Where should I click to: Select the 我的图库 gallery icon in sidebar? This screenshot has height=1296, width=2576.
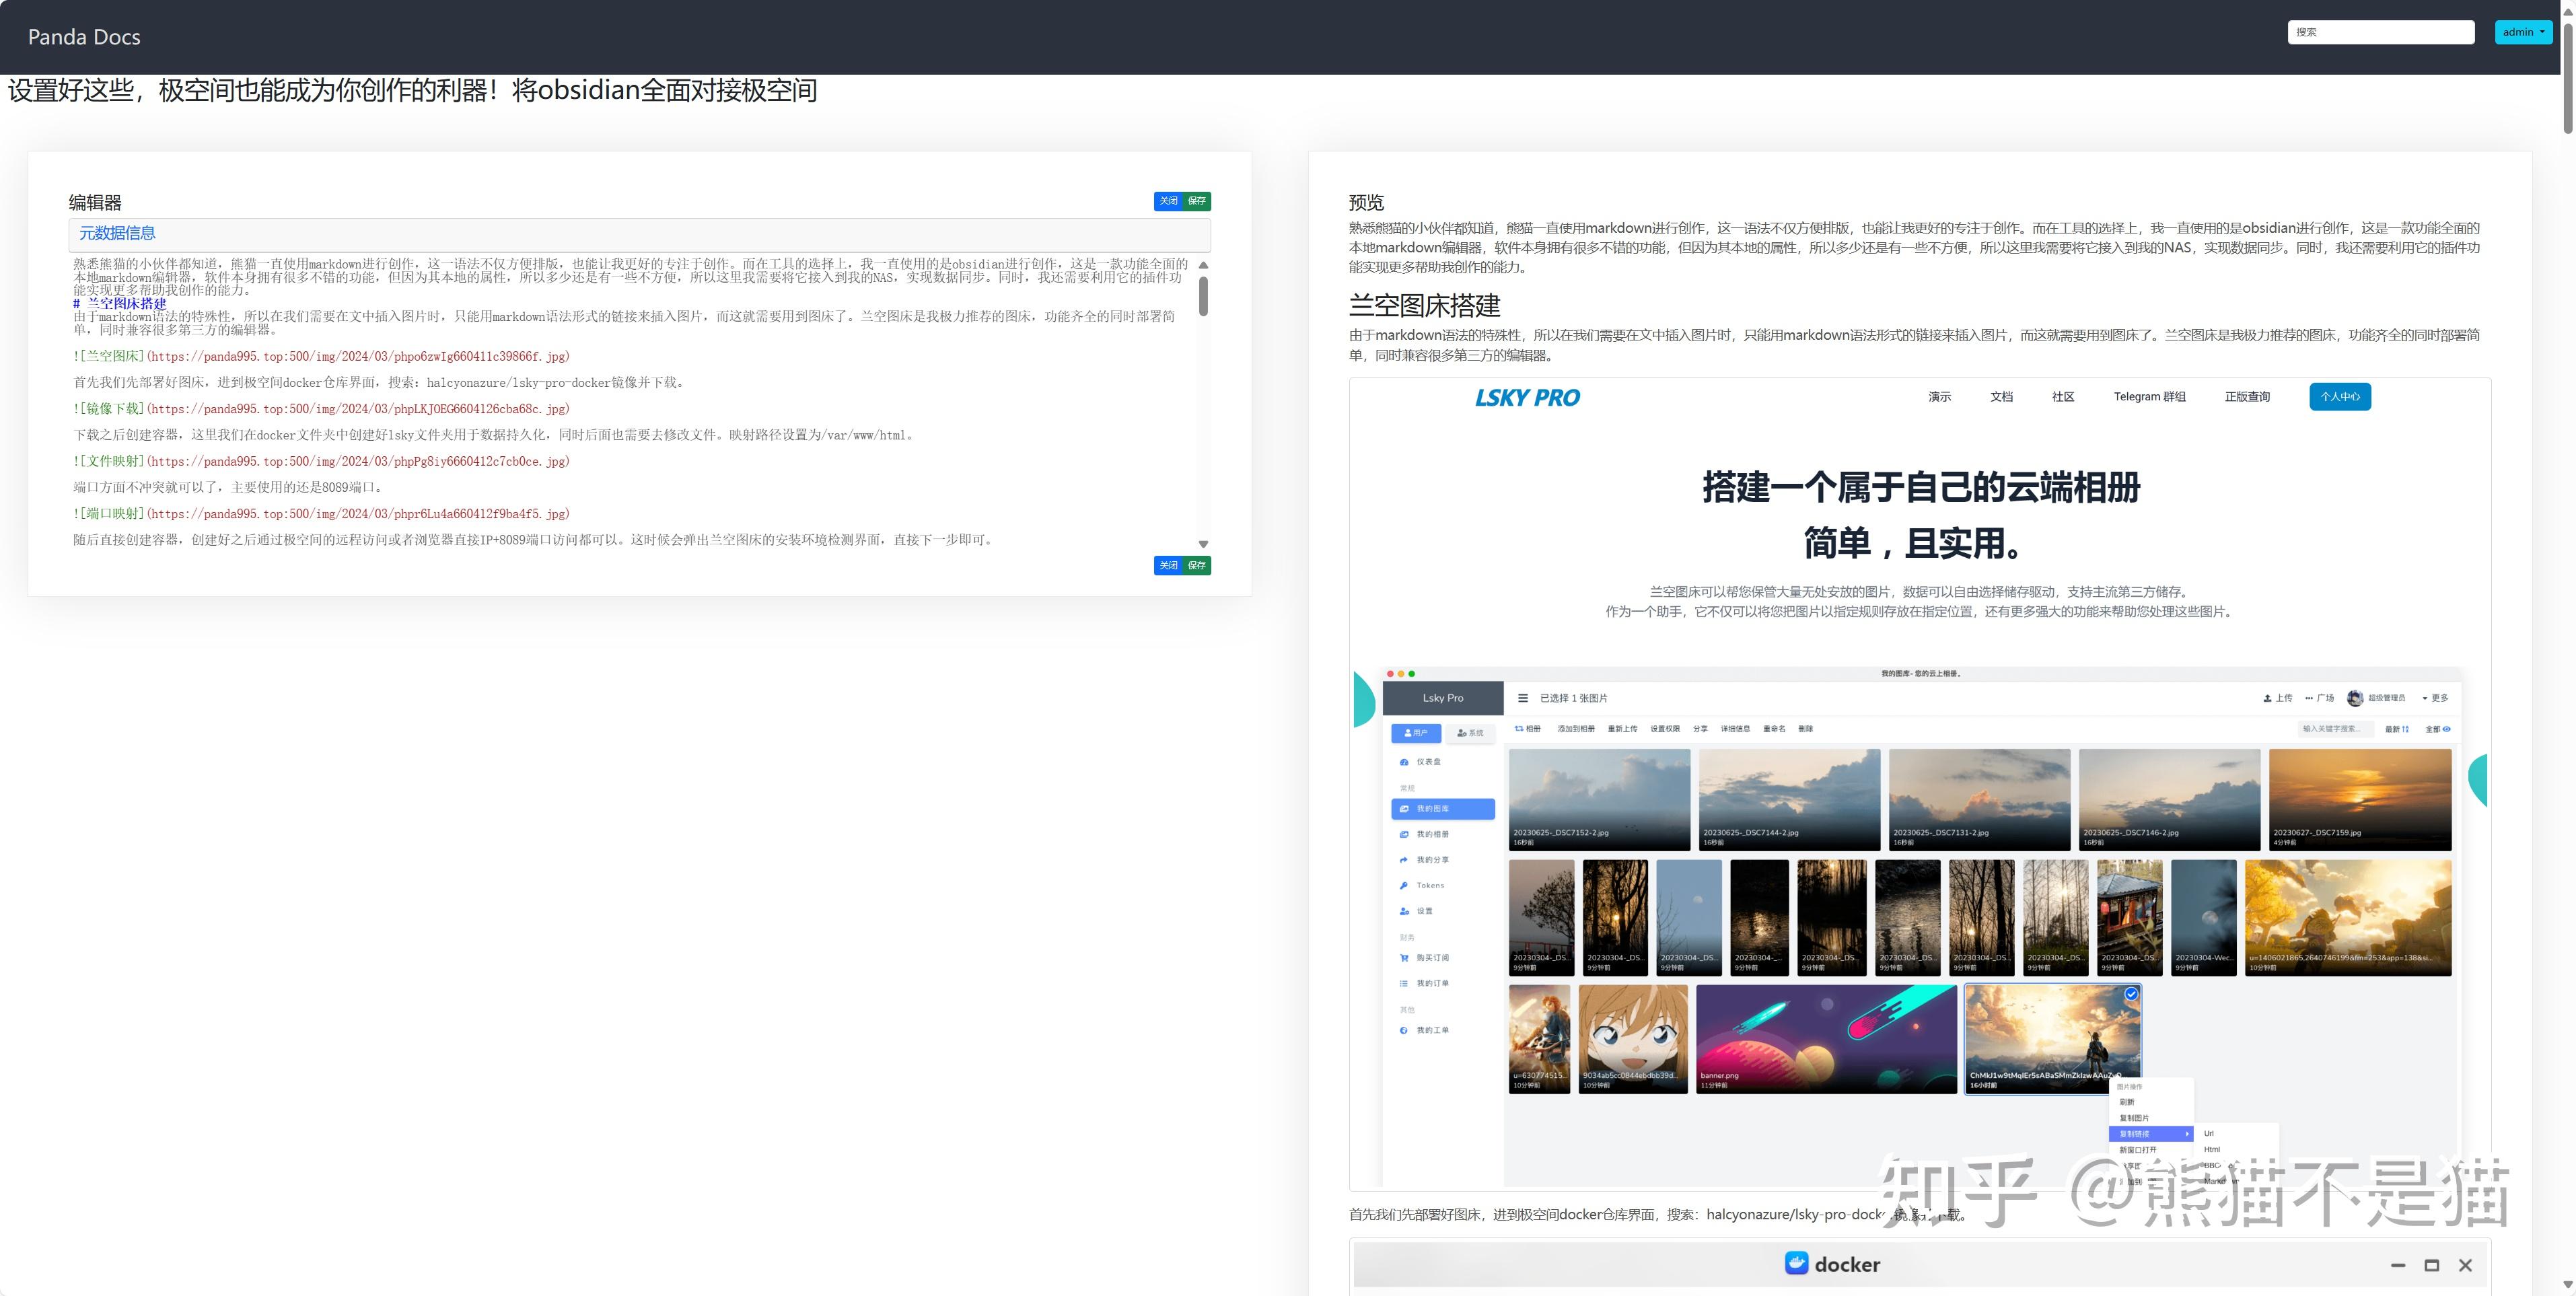1404,808
